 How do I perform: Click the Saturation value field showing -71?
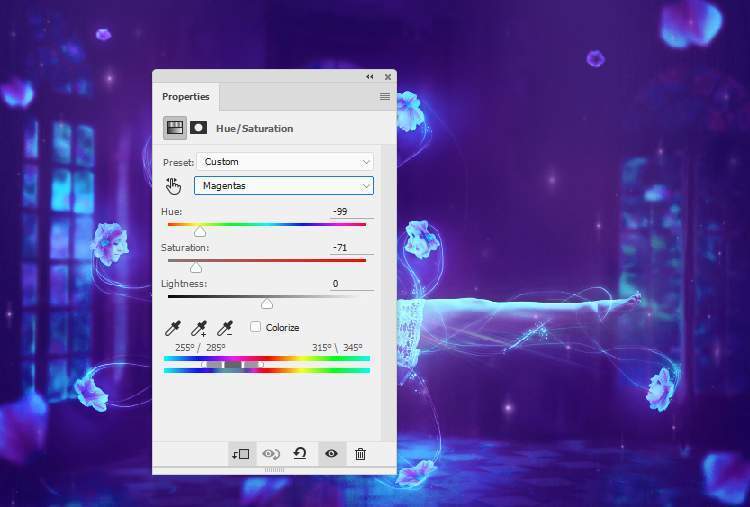click(352, 248)
